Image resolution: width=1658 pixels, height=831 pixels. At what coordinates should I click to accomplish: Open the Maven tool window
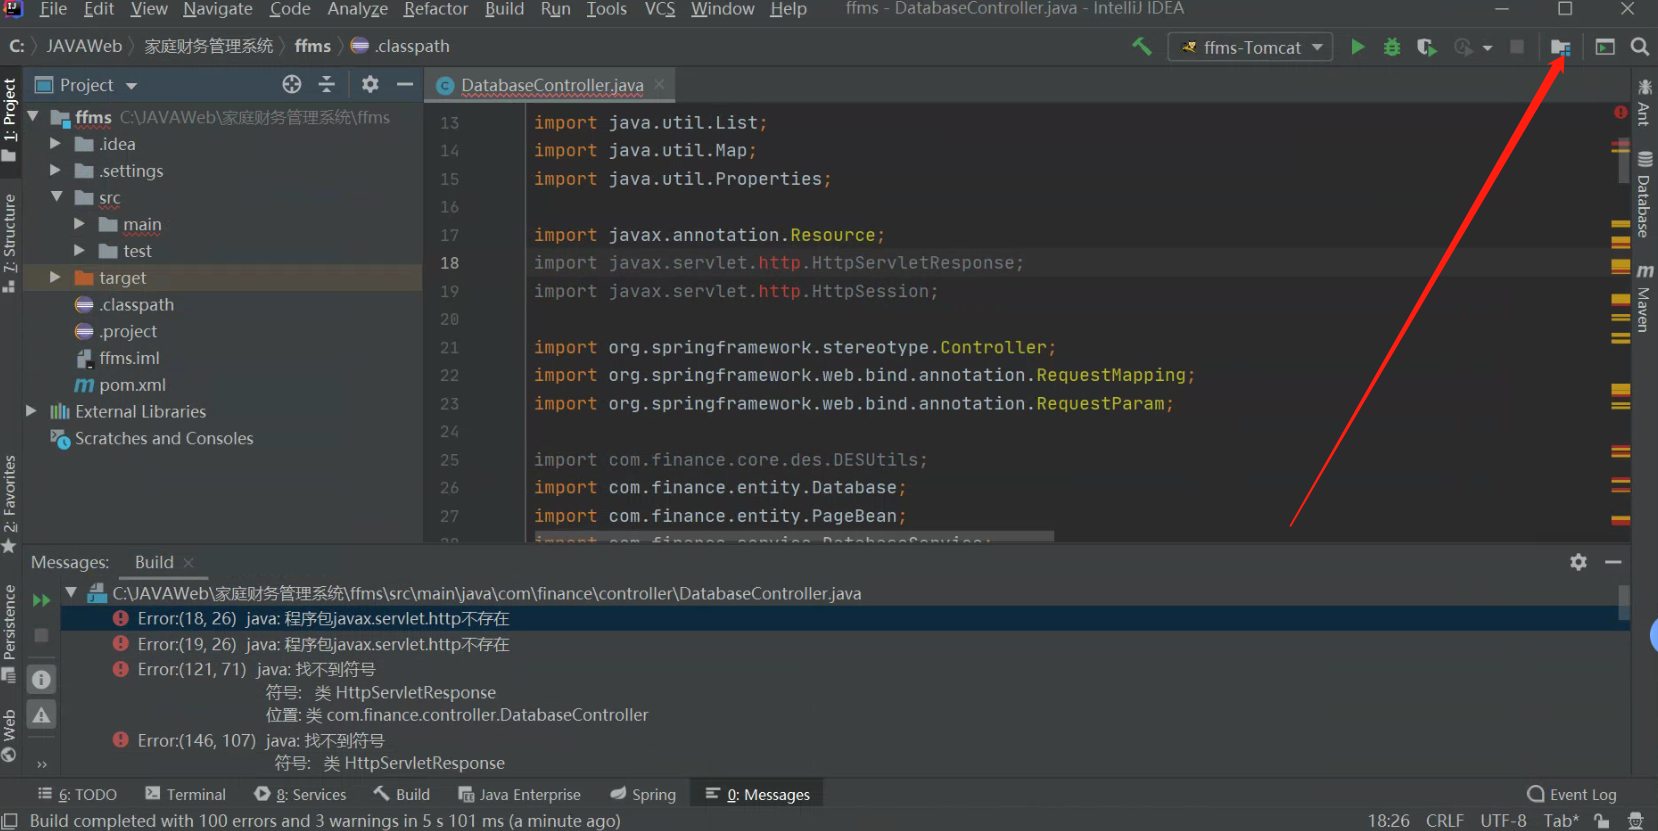(1644, 298)
